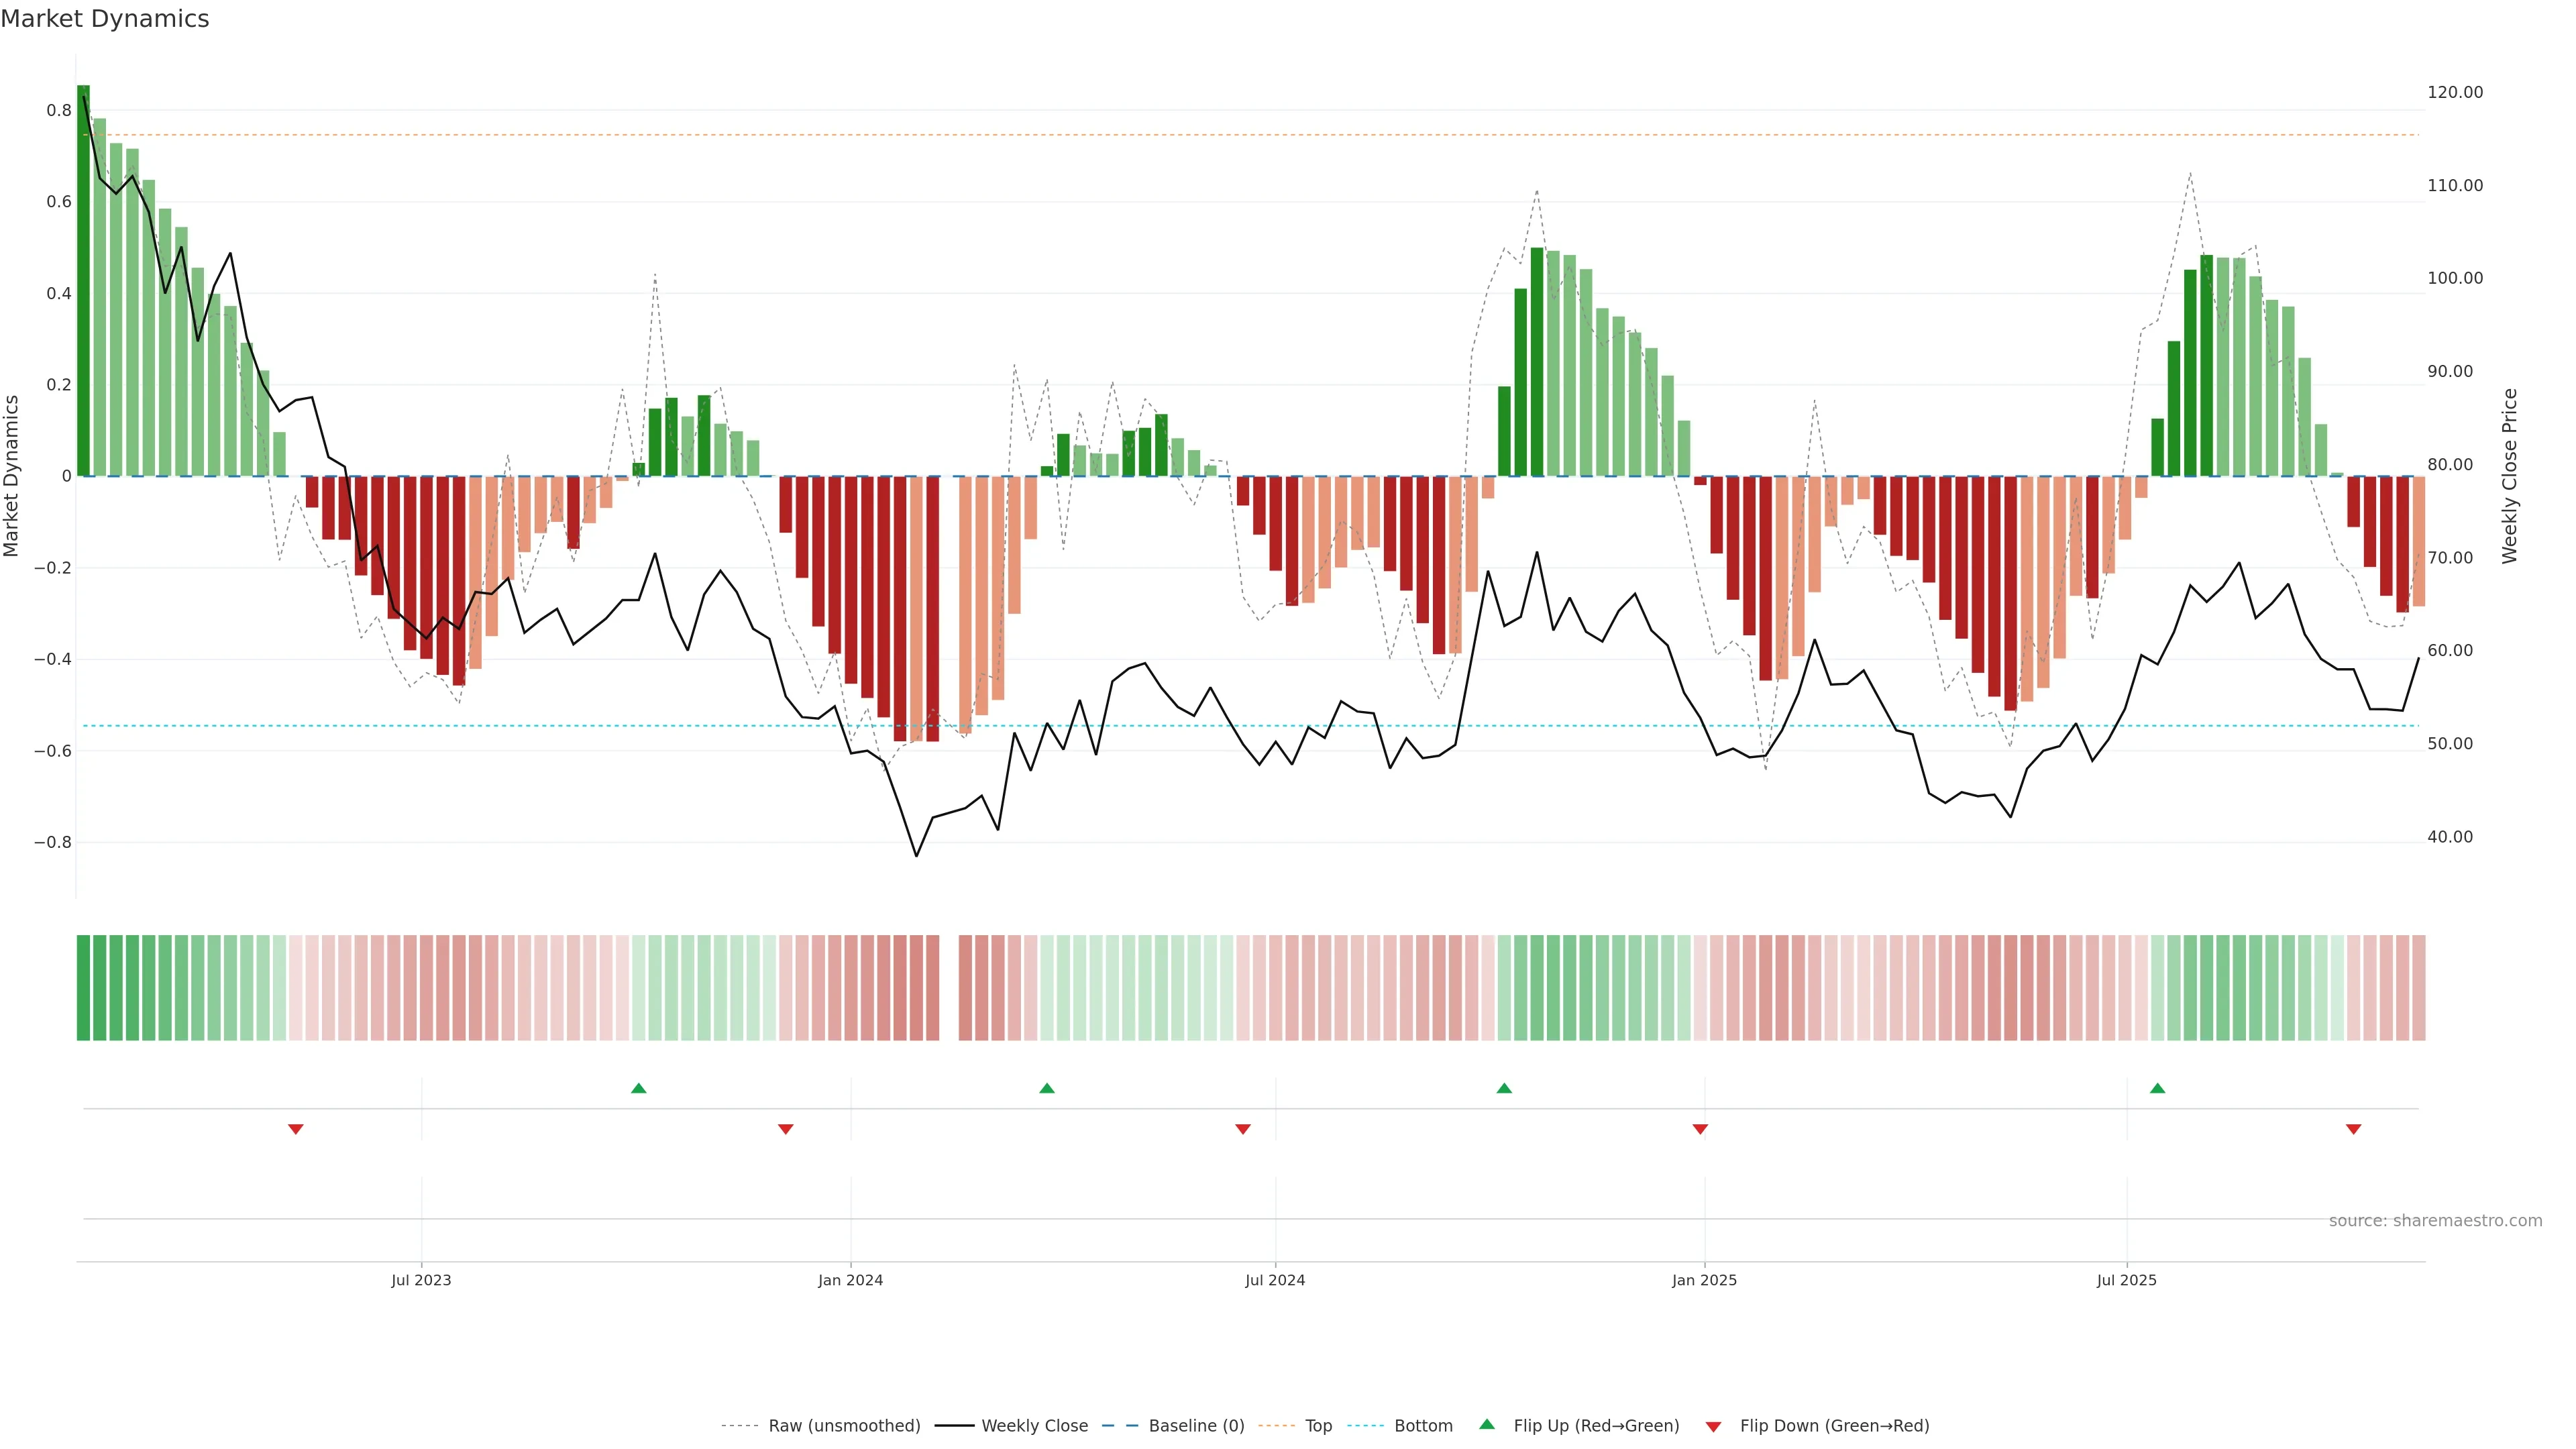Toggle the Weekly Close legend entry
The width and height of the screenshot is (2576, 1449).
1034,1426
